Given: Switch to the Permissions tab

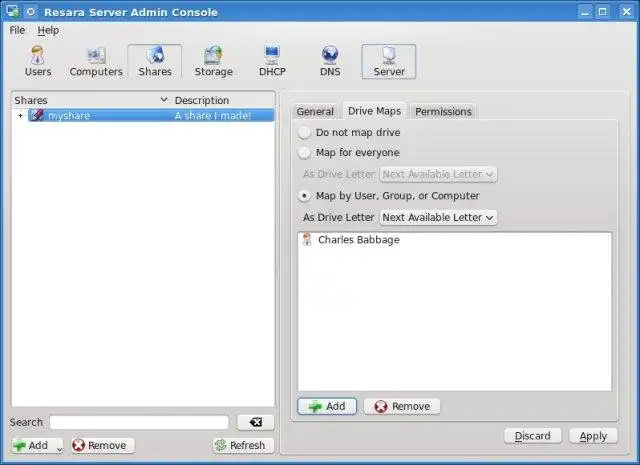Looking at the screenshot, I should (x=443, y=111).
